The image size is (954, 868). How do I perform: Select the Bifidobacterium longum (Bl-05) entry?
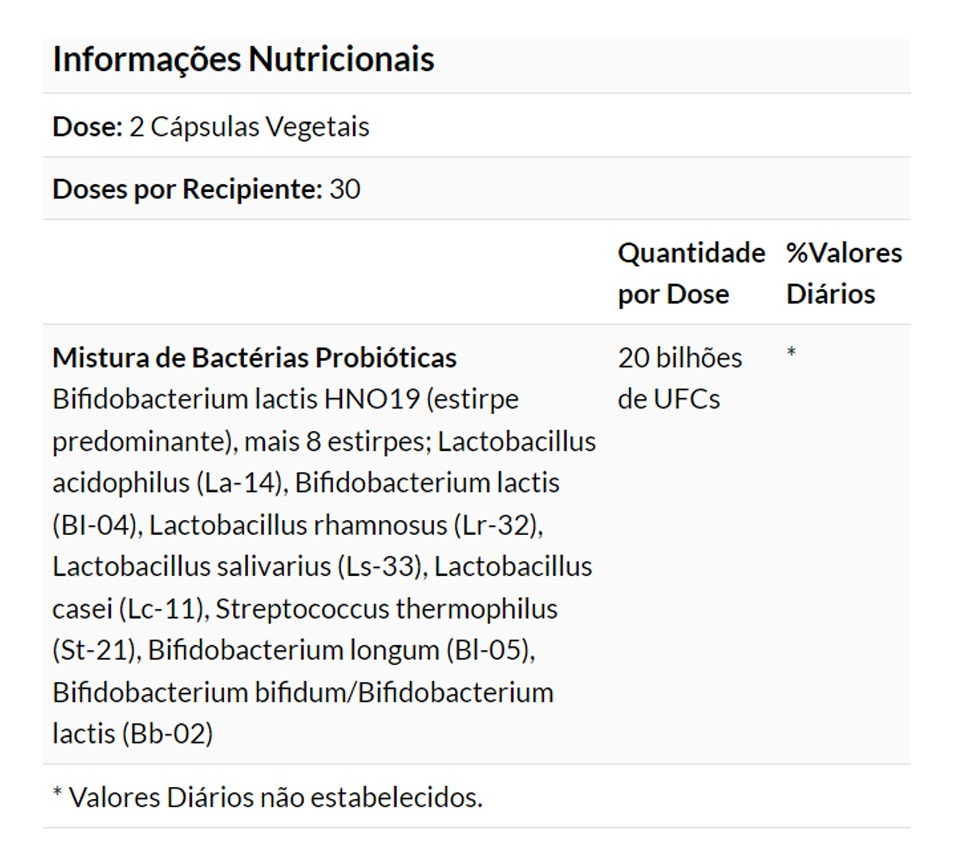pos(340,651)
